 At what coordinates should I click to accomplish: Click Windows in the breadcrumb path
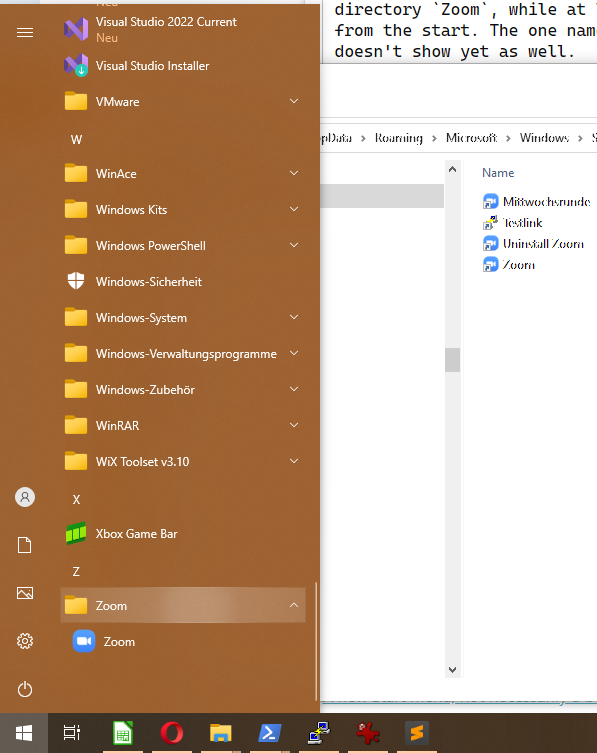pyautogui.click(x=544, y=138)
